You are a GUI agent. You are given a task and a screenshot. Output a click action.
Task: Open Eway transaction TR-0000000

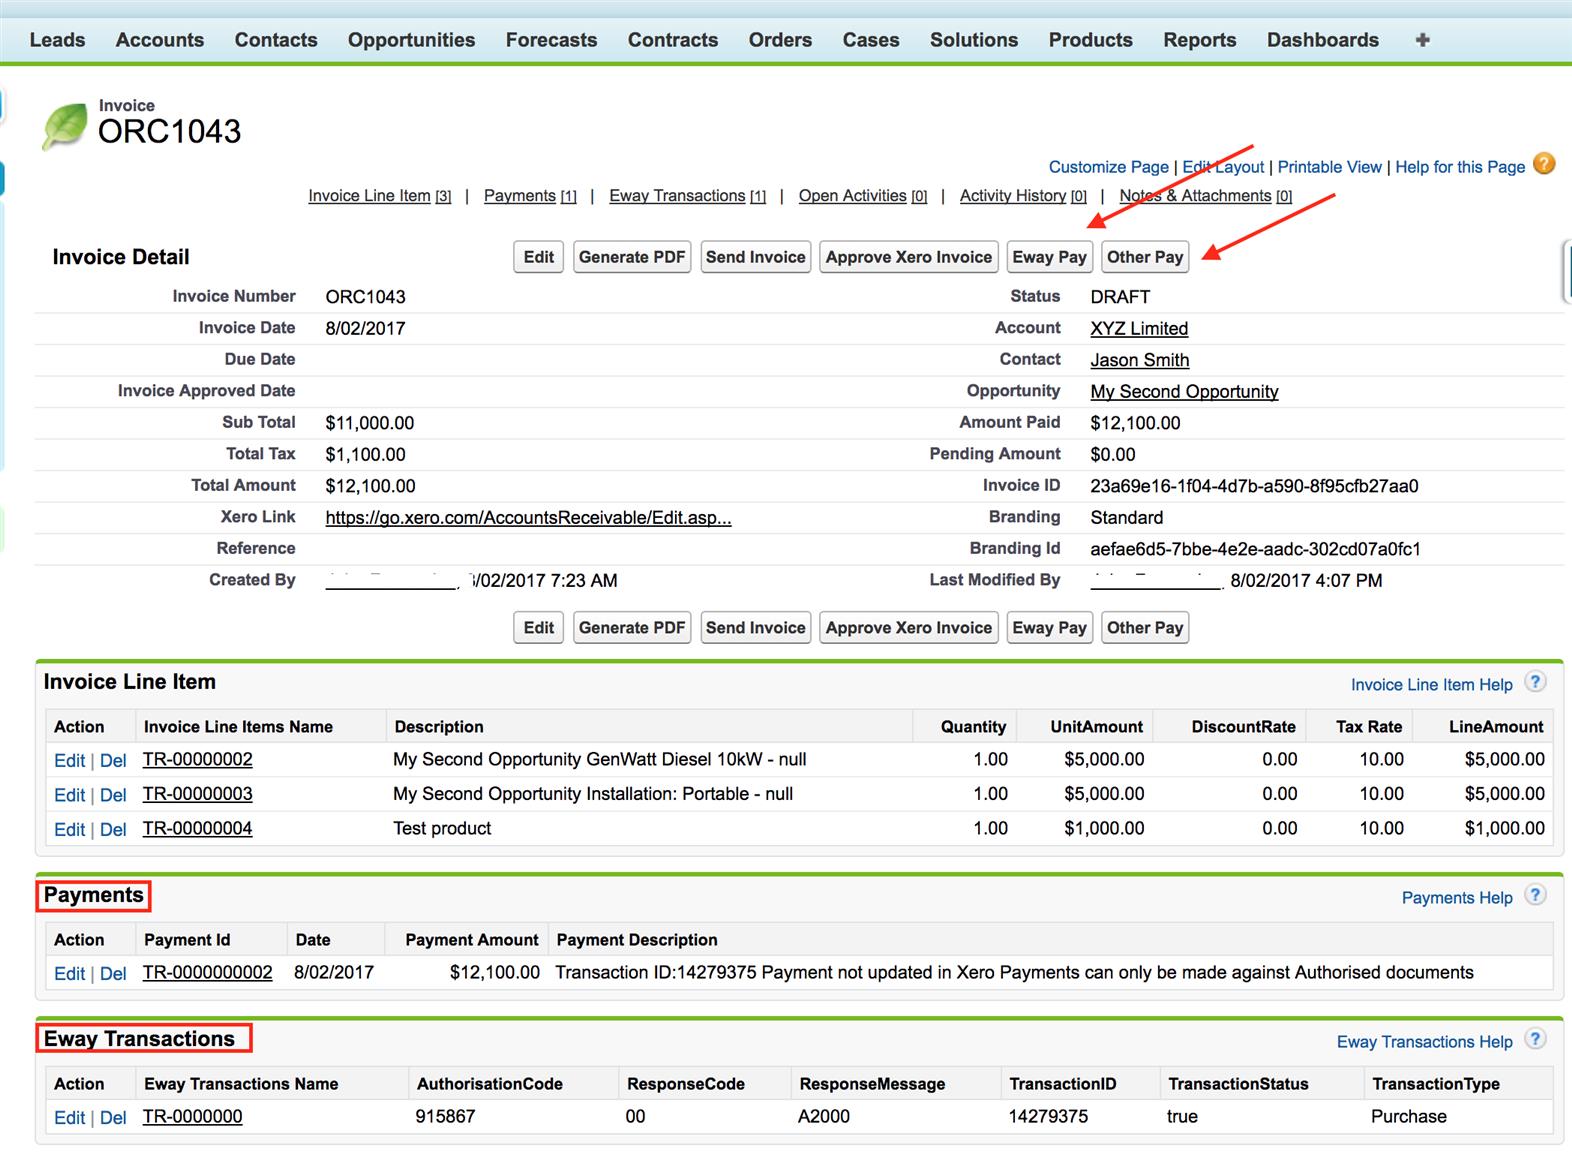click(x=192, y=1116)
